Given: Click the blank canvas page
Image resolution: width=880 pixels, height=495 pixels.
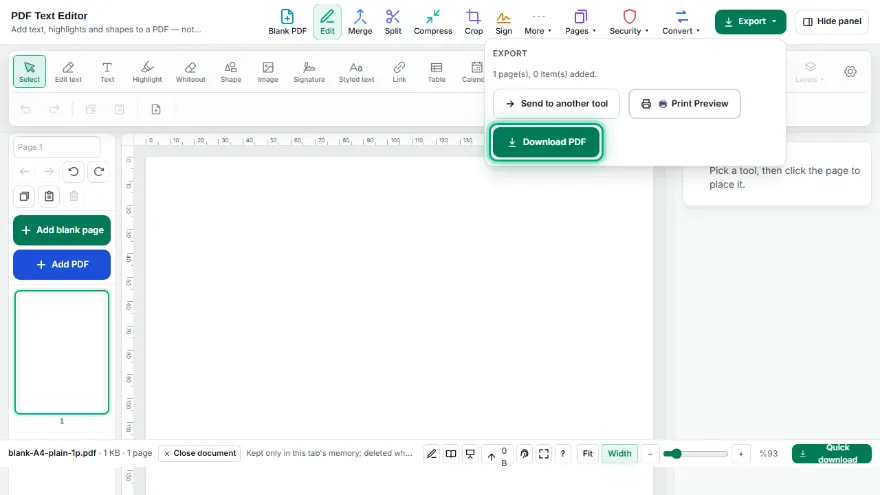Looking at the screenshot, I should pos(399,297).
